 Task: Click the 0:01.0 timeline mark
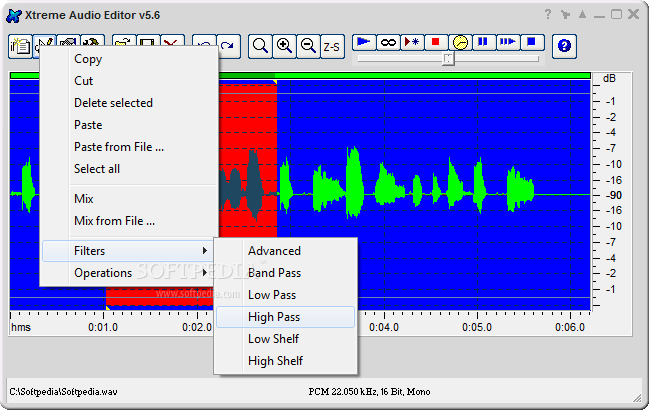(x=103, y=327)
